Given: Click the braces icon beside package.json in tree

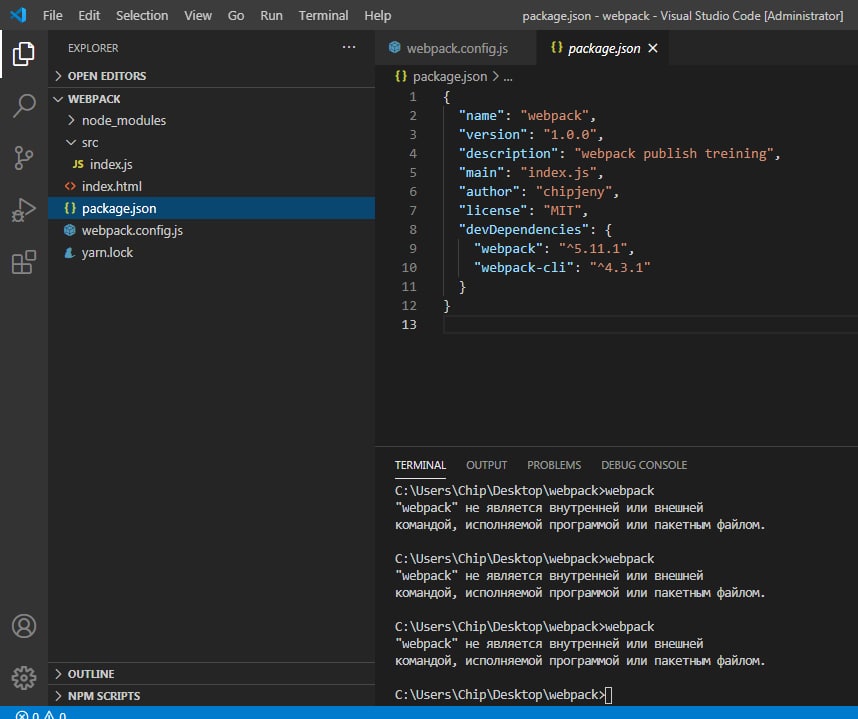Looking at the screenshot, I should [70, 208].
